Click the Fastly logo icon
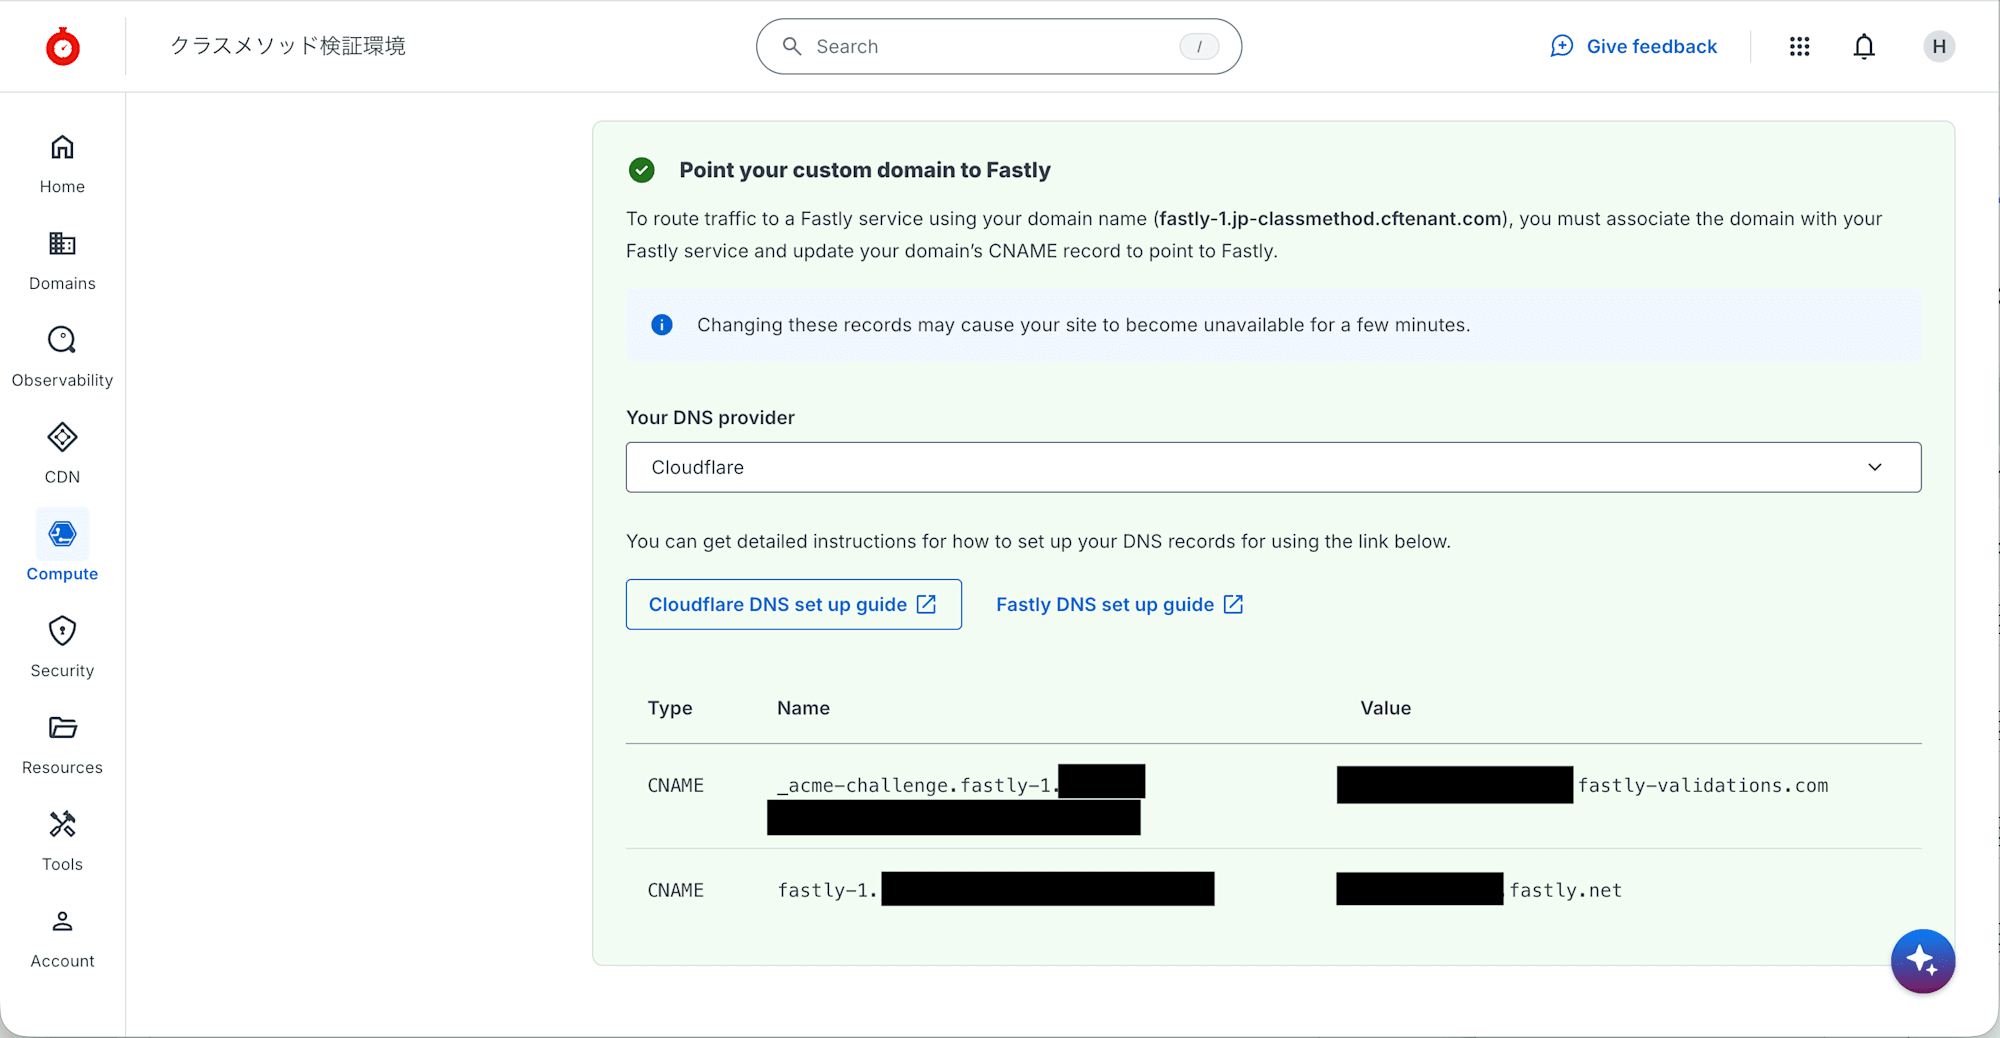 63,47
